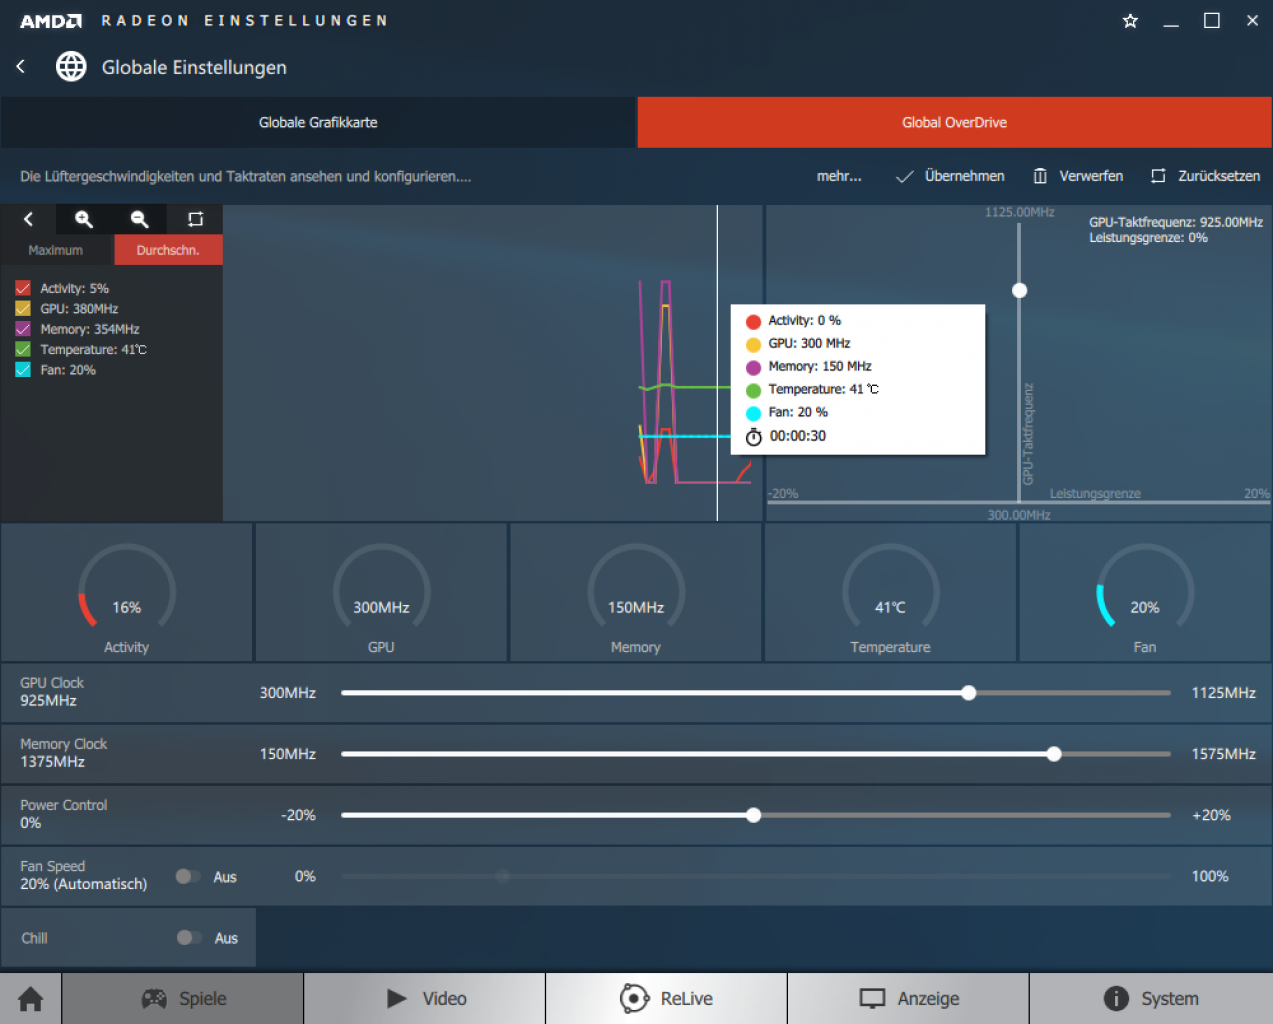Click mehr... to show more options
Image resolution: width=1273 pixels, height=1024 pixels.
click(x=839, y=176)
